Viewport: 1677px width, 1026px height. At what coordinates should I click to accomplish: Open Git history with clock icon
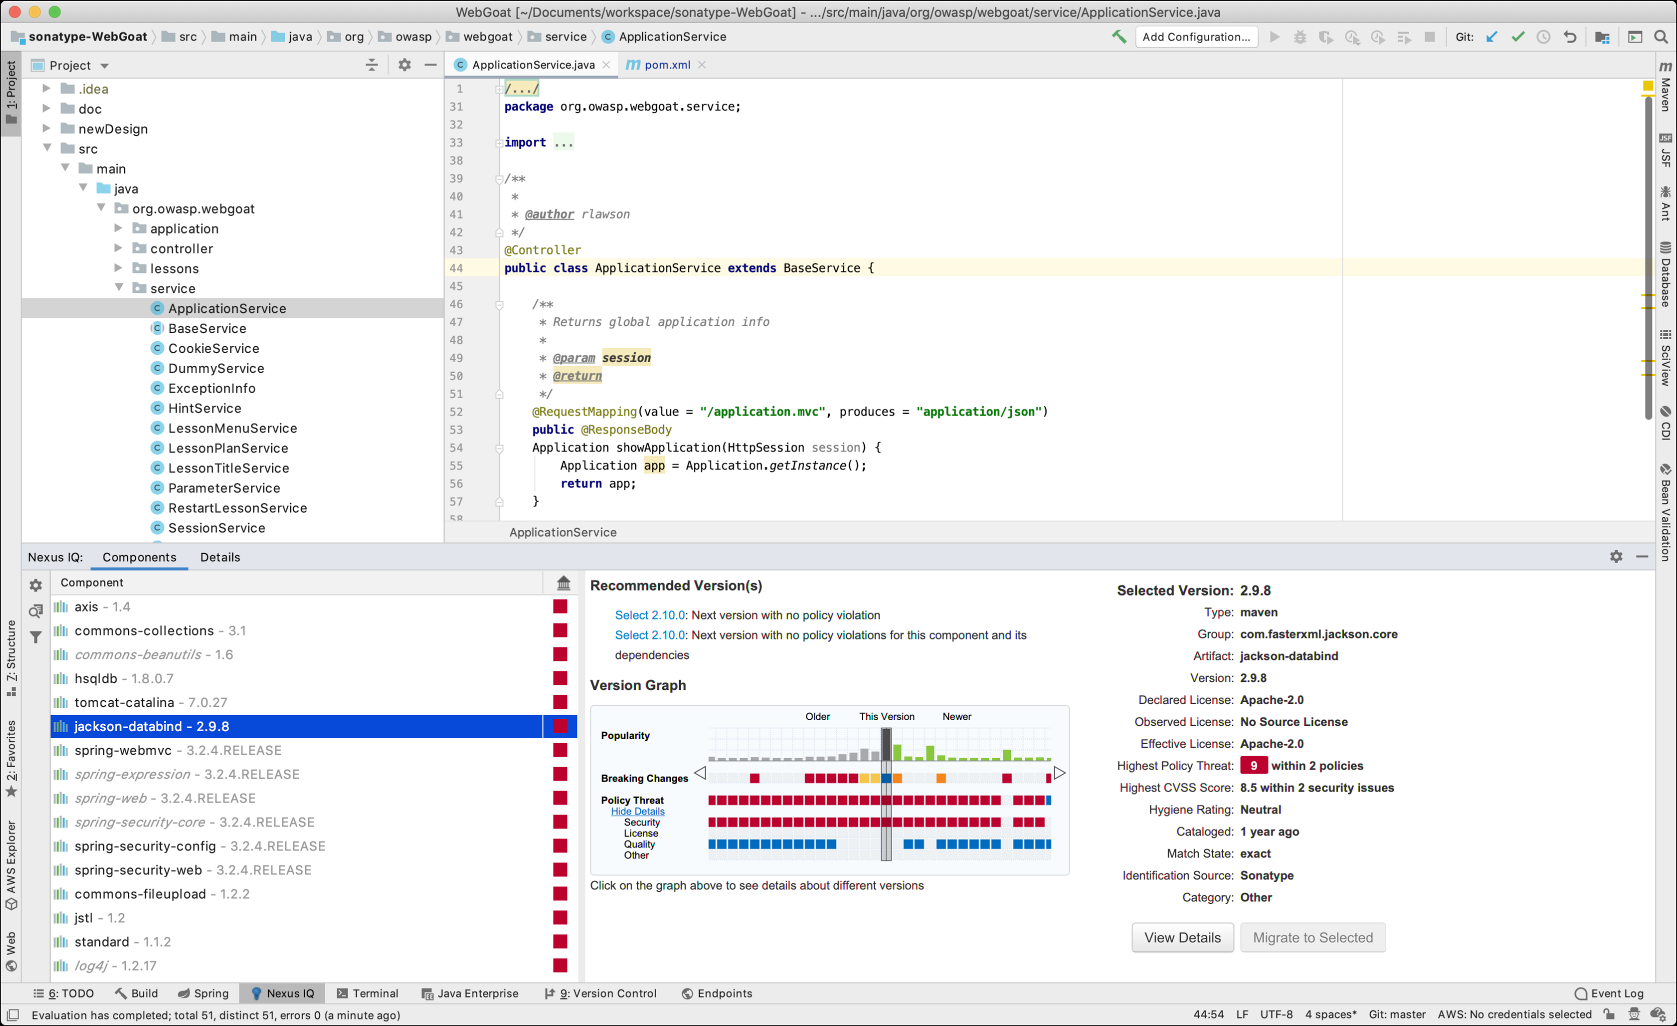[1543, 37]
